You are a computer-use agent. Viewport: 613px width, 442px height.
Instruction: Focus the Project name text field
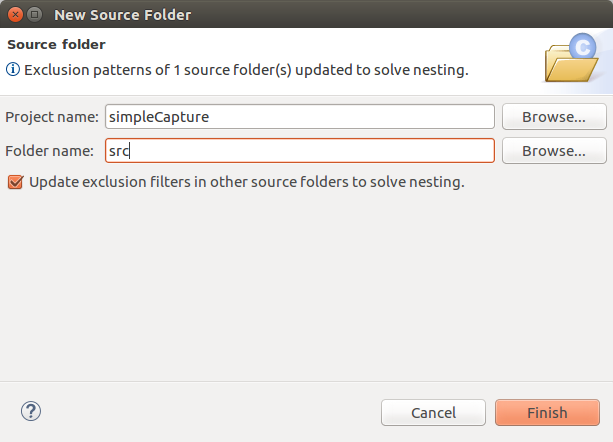[x=300, y=116]
